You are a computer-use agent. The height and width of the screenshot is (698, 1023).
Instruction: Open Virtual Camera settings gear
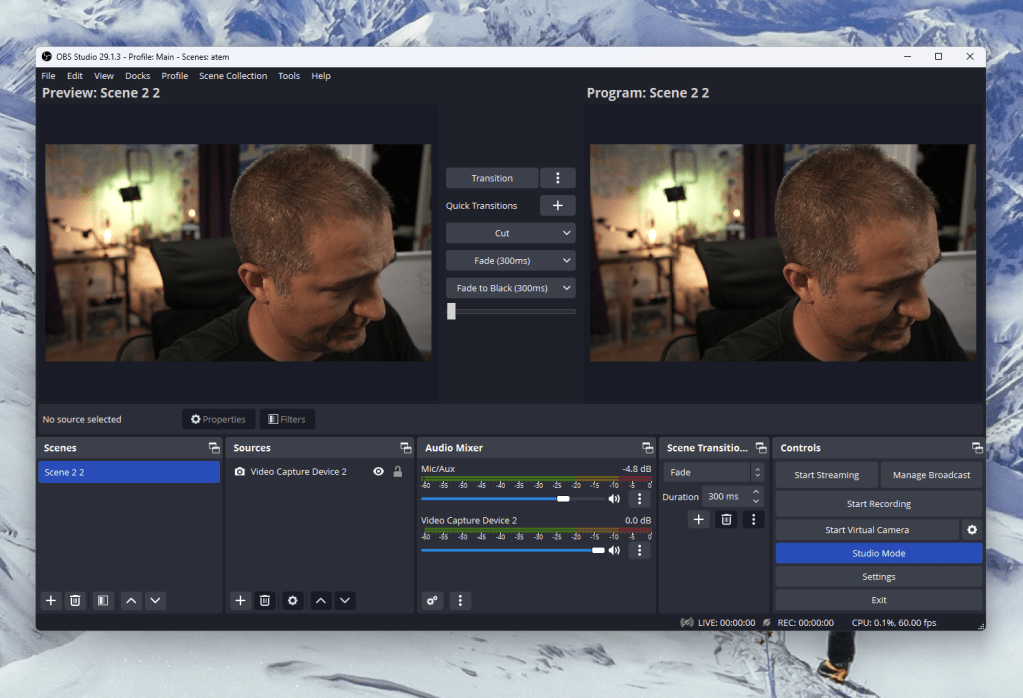click(972, 530)
